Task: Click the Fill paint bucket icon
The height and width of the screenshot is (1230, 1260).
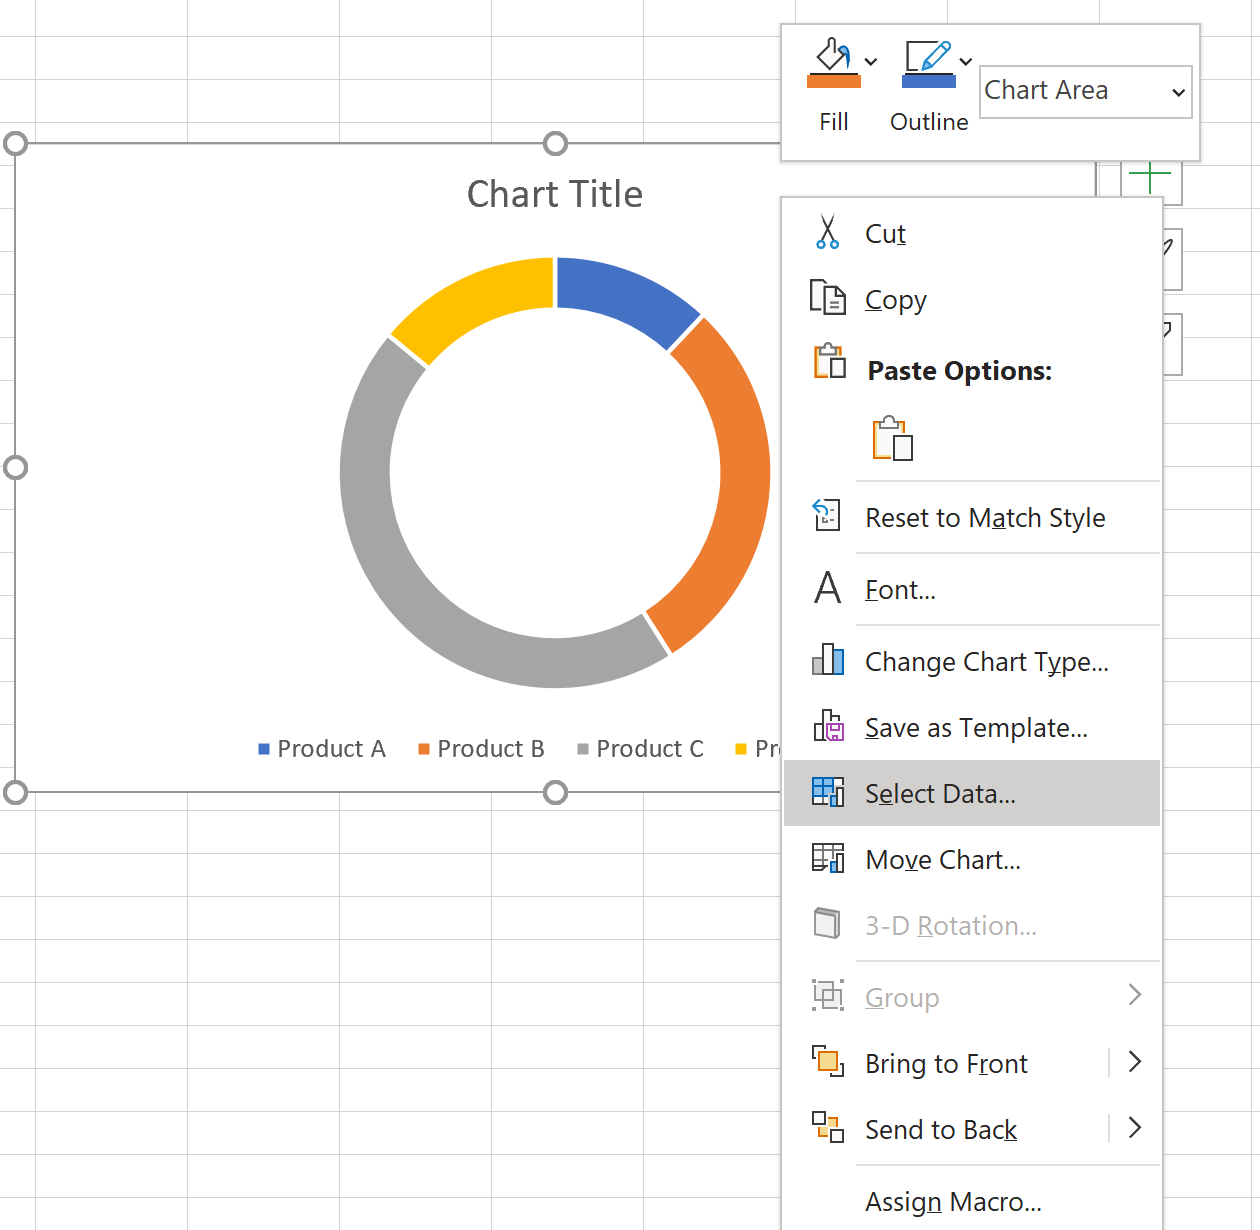Action: point(833,62)
